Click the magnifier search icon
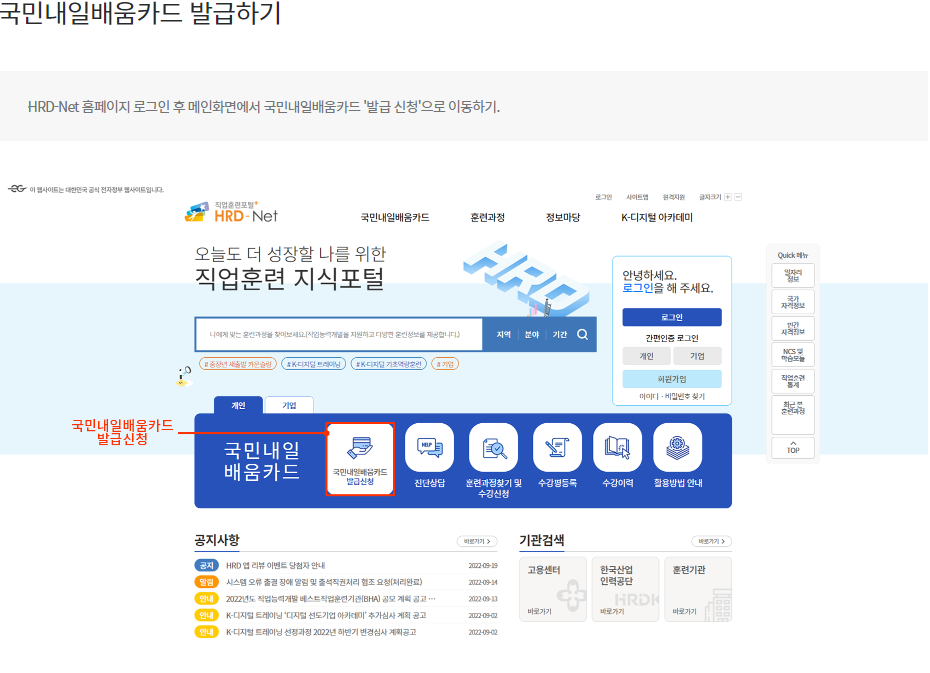The image size is (930, 673). click(582, 334)
